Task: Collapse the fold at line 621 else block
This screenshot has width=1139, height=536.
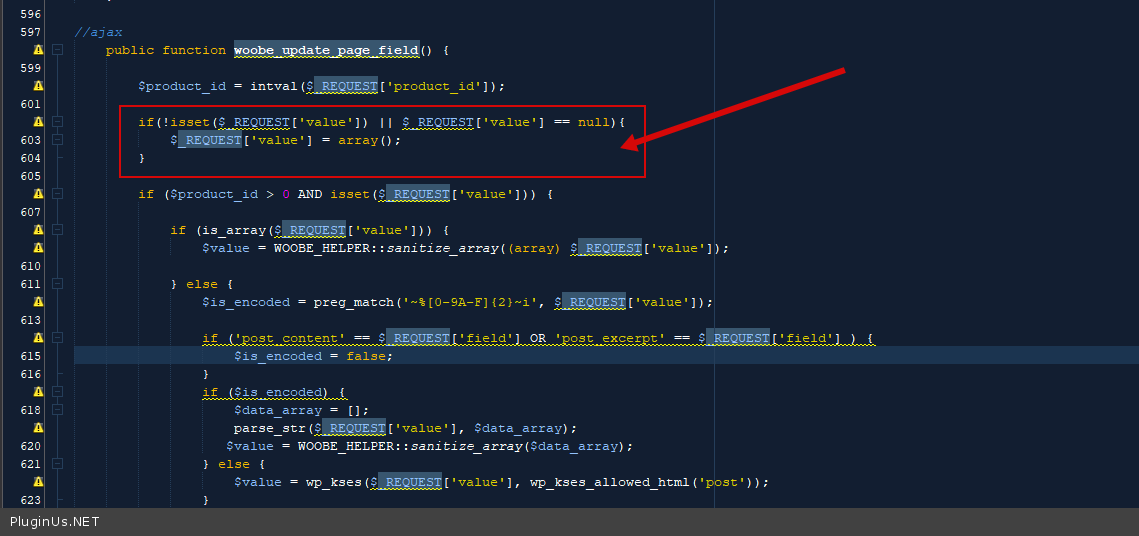Action: 58,464
